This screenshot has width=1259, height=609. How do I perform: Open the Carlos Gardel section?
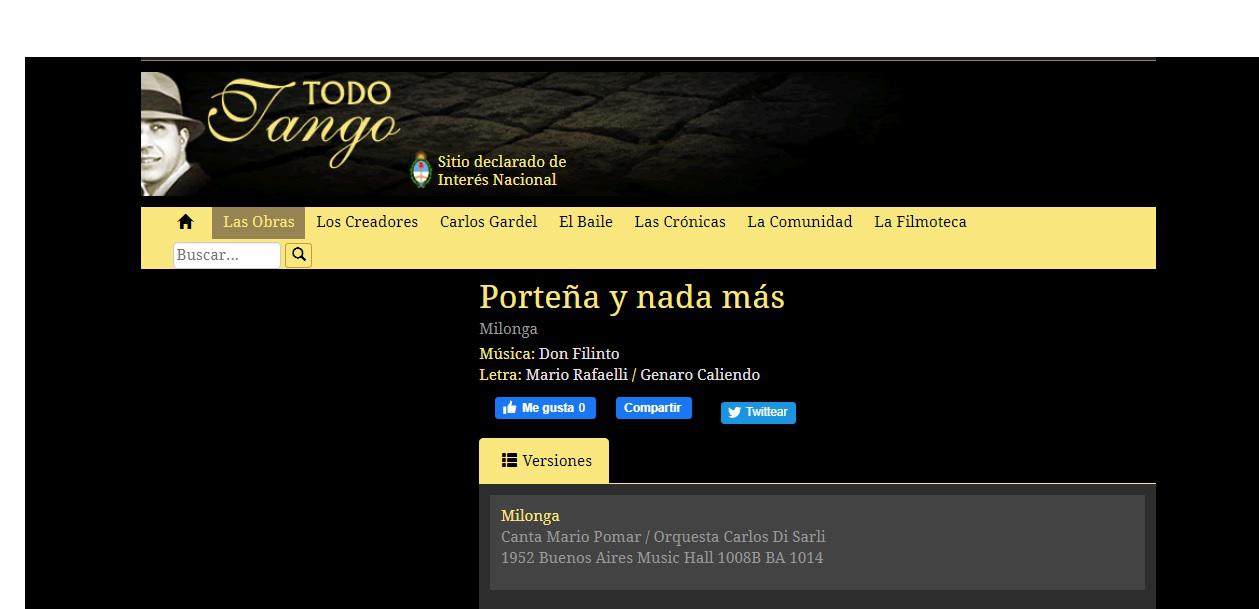(488, 221)
